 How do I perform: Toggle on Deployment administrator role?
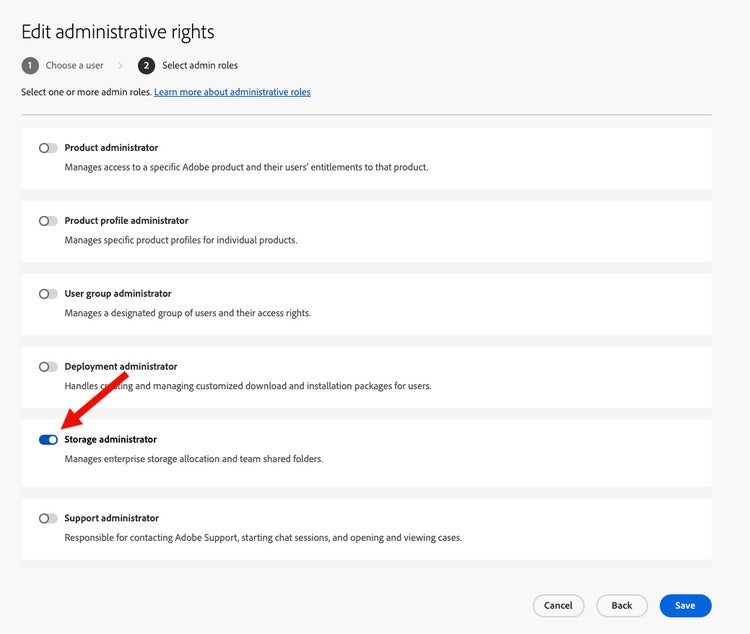pos(48,367)
